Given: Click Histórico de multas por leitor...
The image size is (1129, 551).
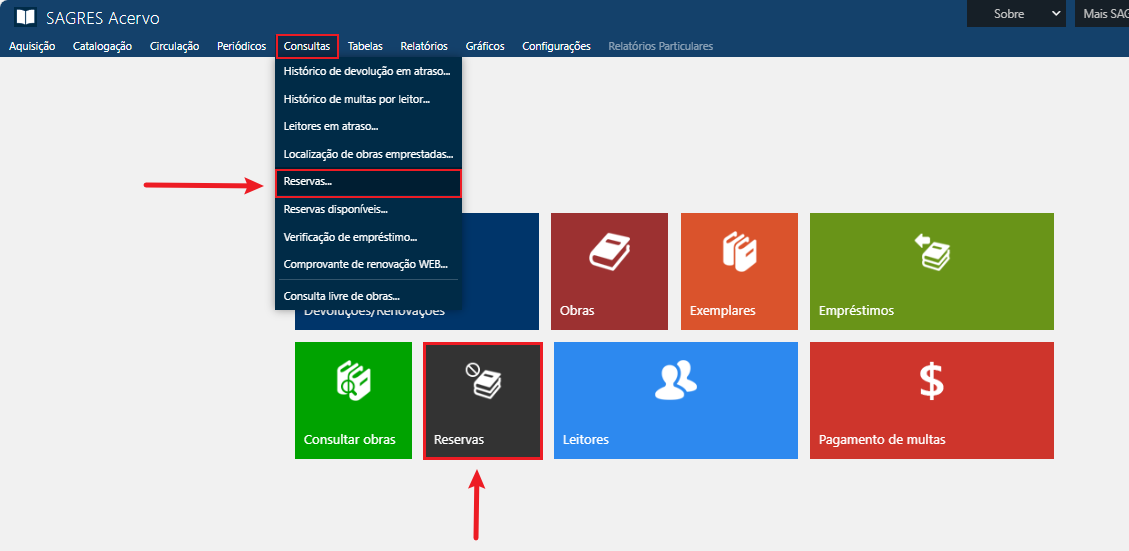Looking at the screenshot, I should coord(356,99).
